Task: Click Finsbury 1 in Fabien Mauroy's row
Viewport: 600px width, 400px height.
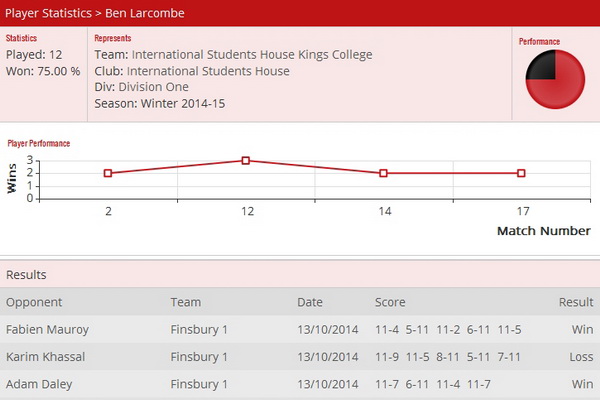Action: [x=199, y=330]
